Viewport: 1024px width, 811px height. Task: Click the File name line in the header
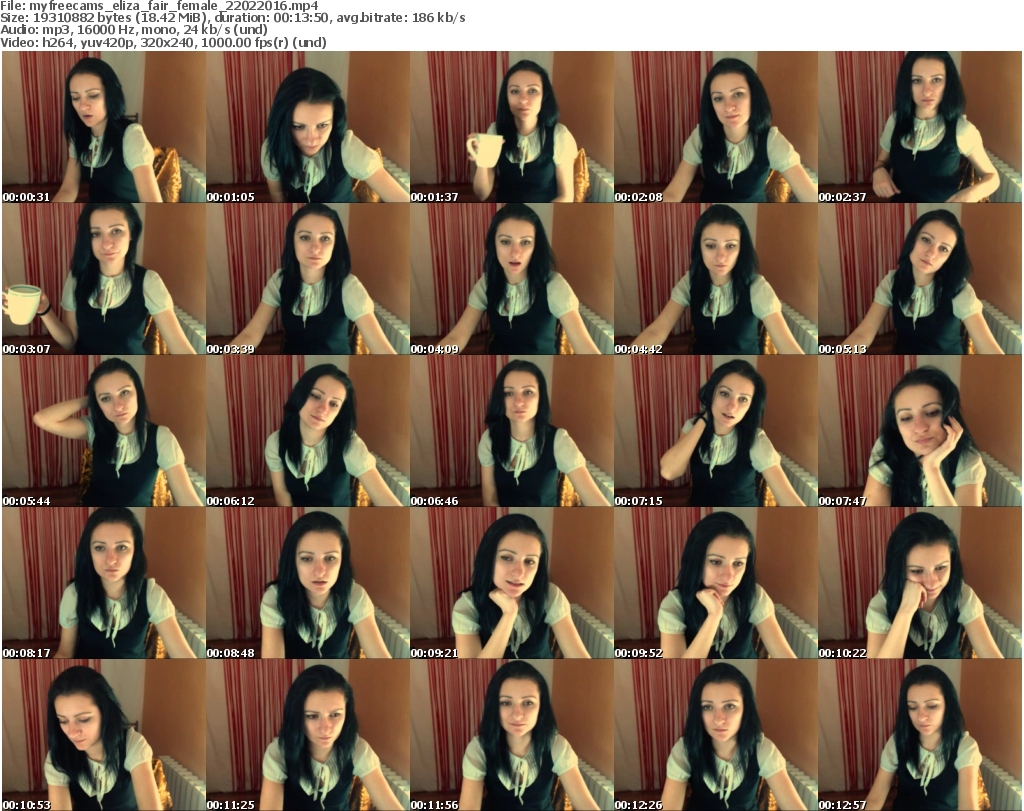pyautogui.click(x=159, y=6)
